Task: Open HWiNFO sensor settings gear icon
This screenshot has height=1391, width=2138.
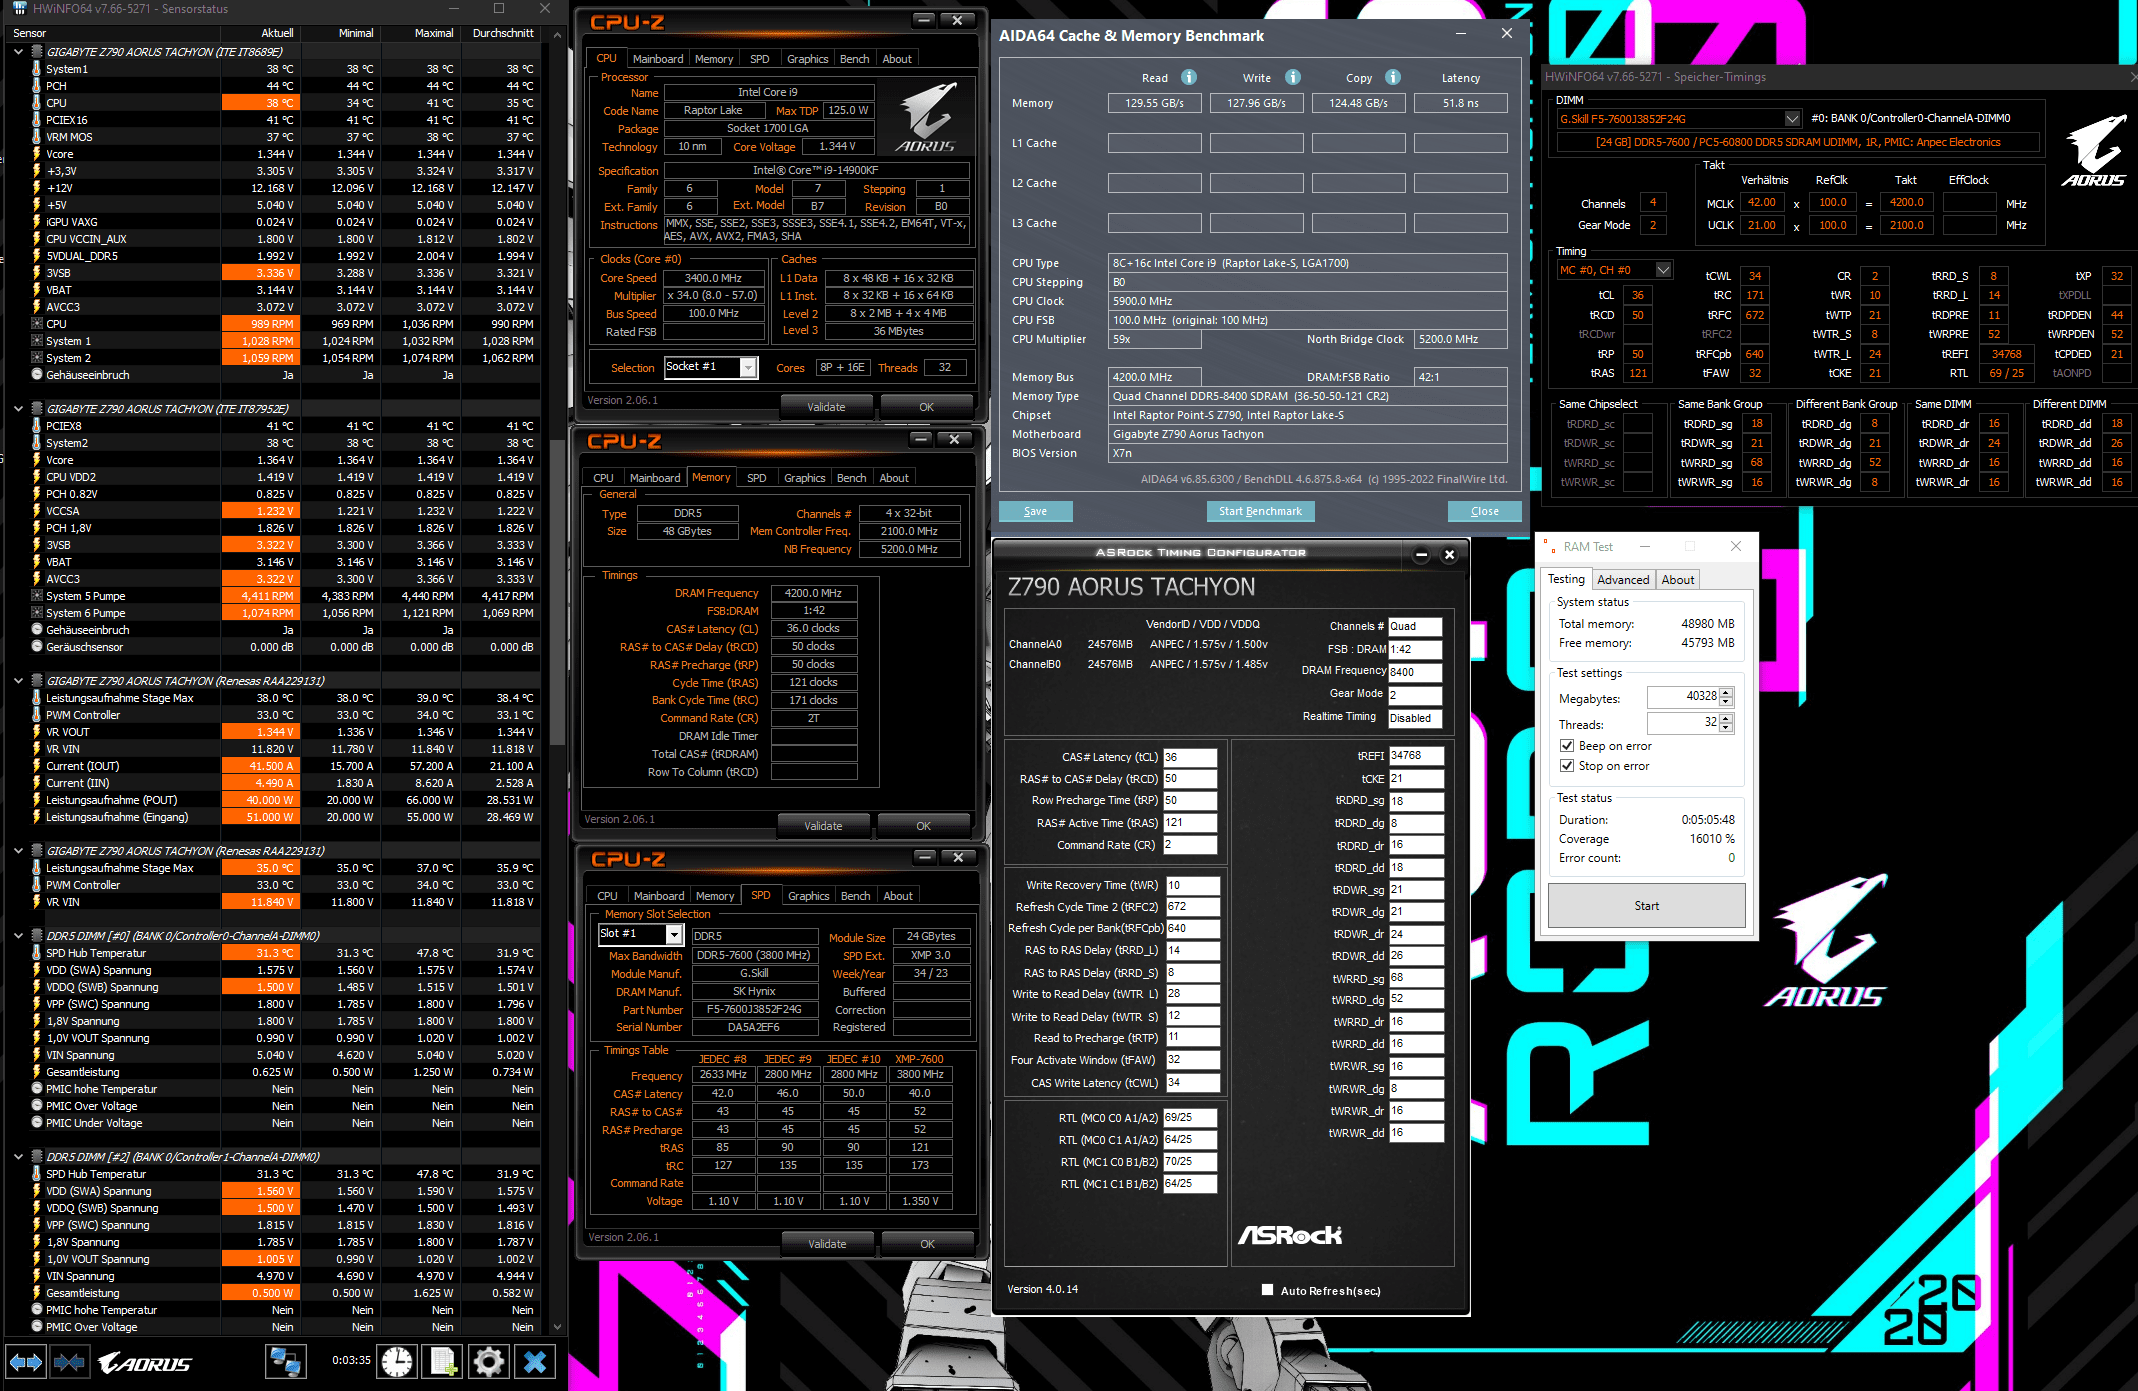Action: coord(488,1362)
